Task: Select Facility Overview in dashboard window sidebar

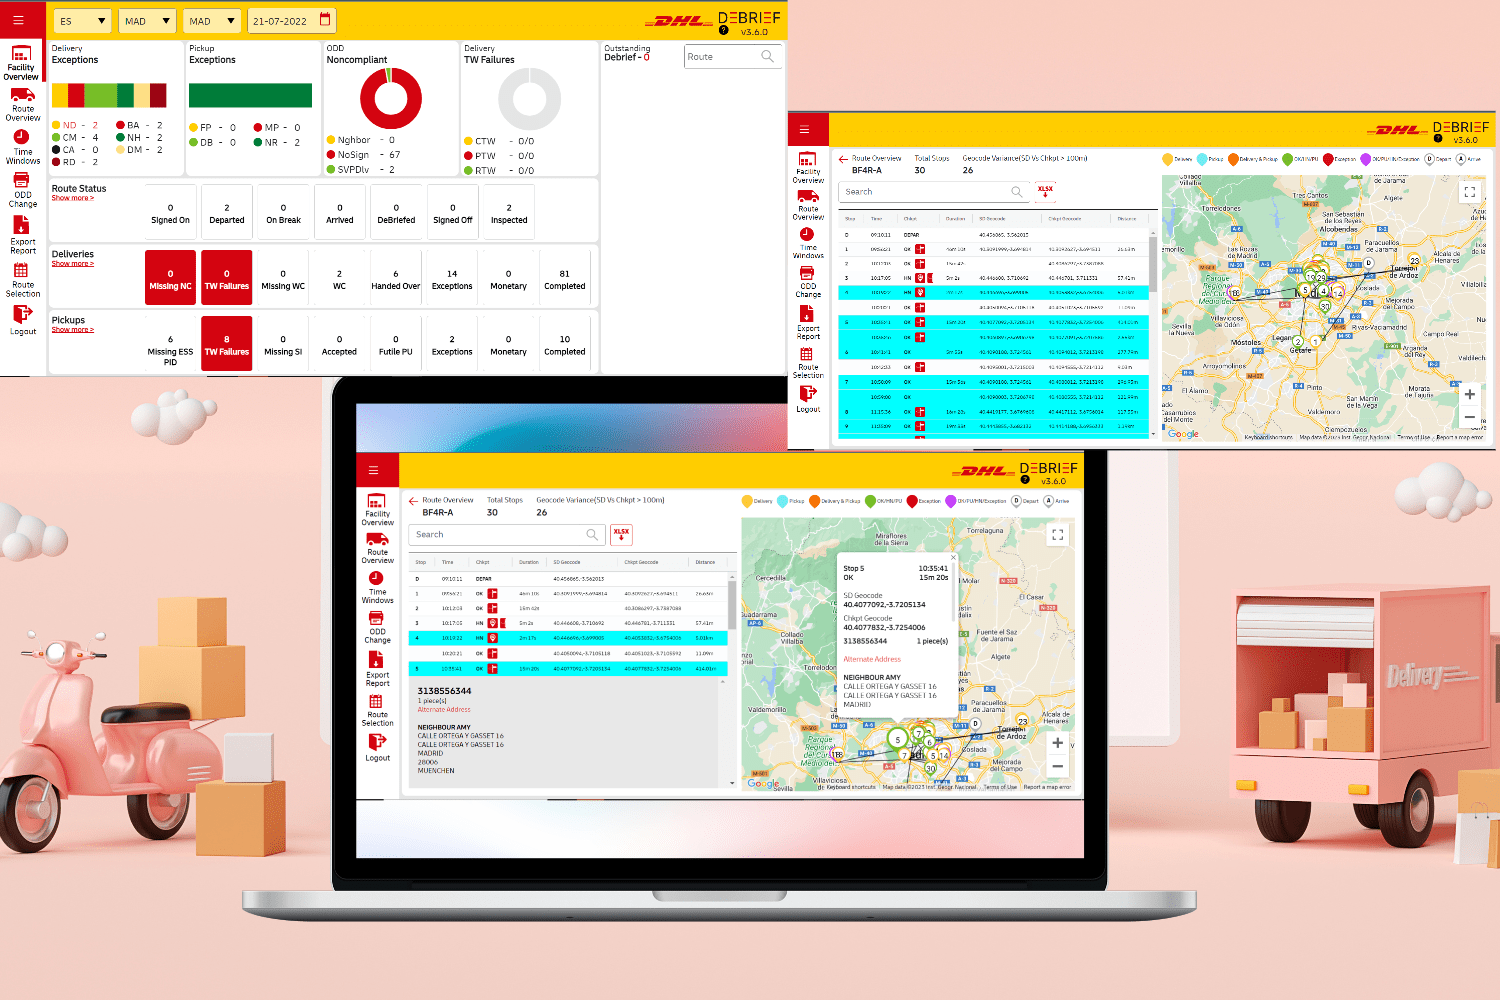Action: (22, 63)
